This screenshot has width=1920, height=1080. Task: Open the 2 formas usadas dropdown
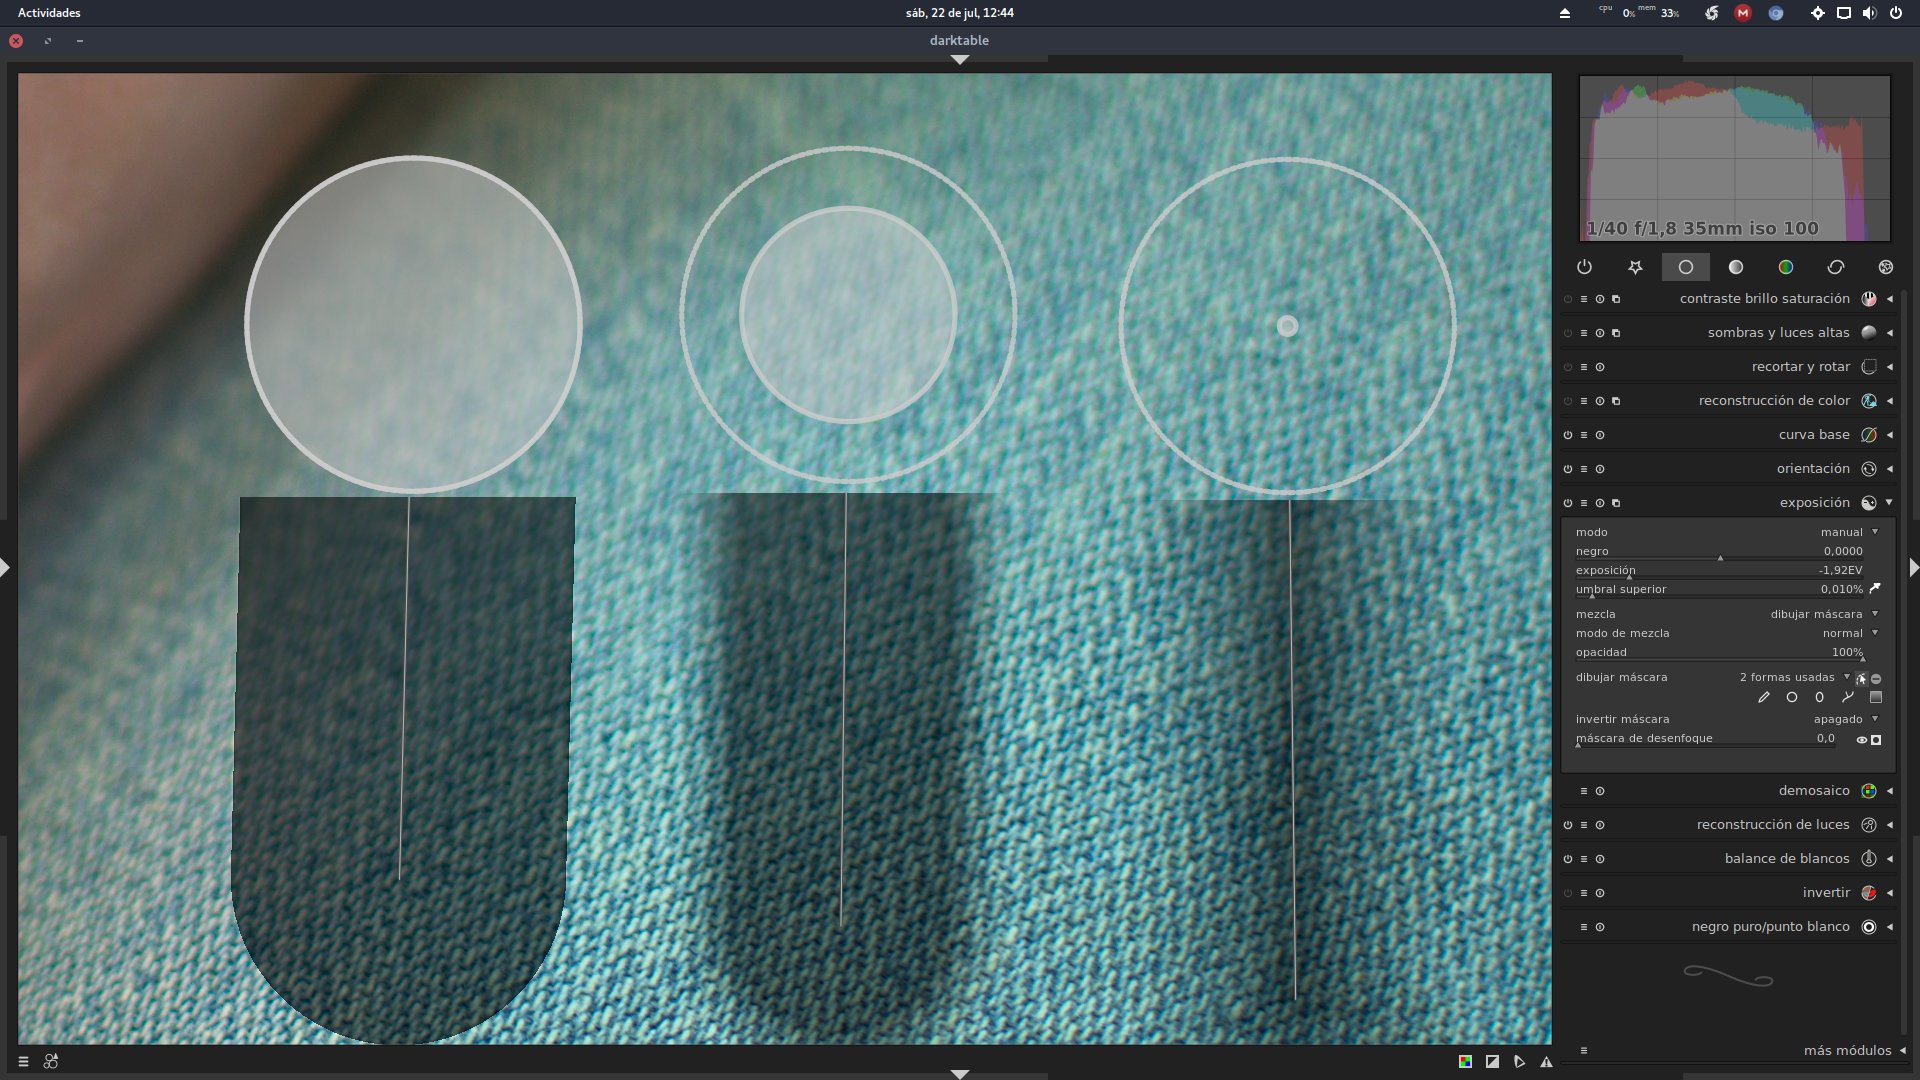coord(1794,677)
